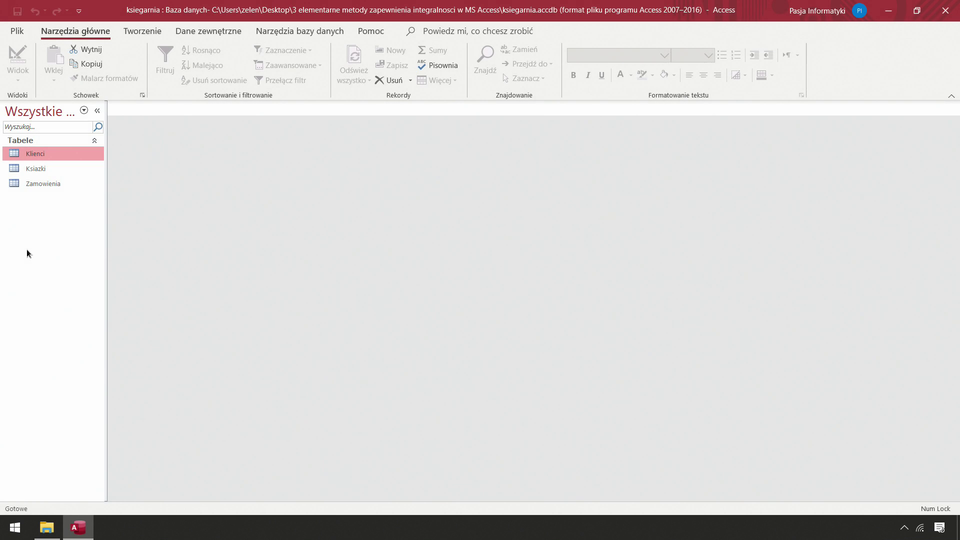This screenshot has height=540, width=960.
Task: Click the Kopiuj copy icon
Action: (x=74, y=64)
